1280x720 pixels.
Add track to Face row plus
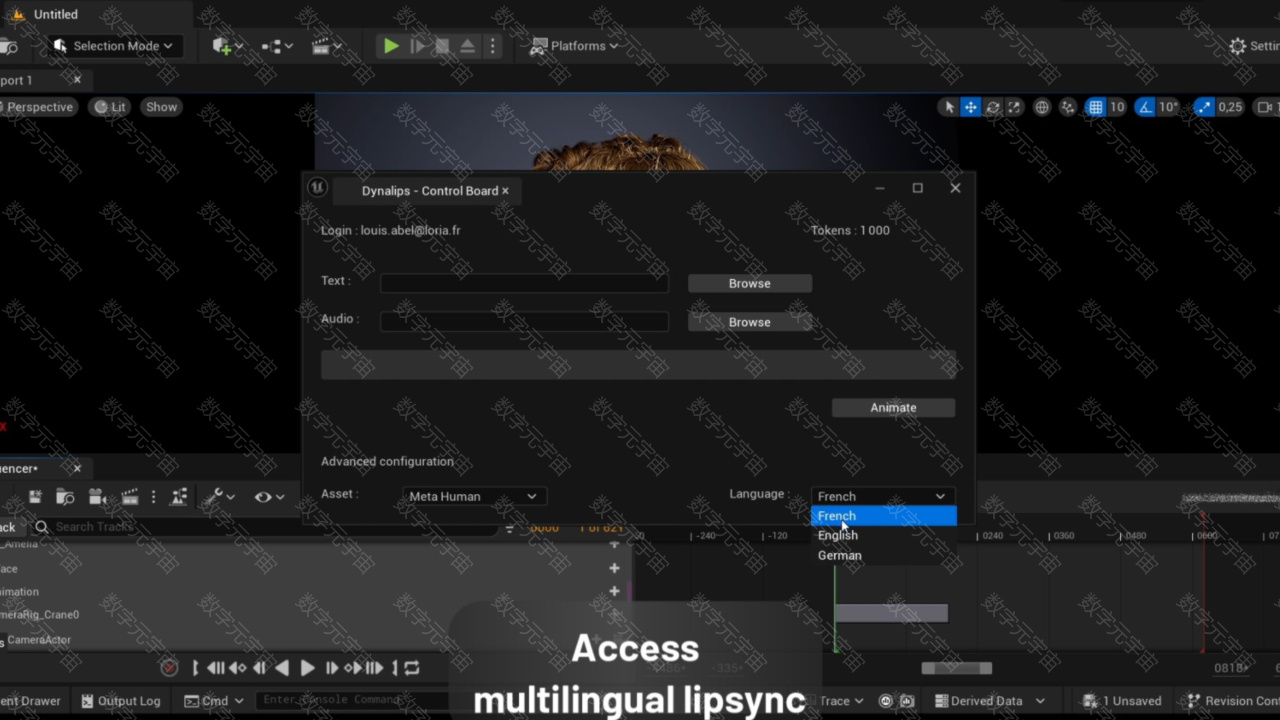(x=614, y=568)
